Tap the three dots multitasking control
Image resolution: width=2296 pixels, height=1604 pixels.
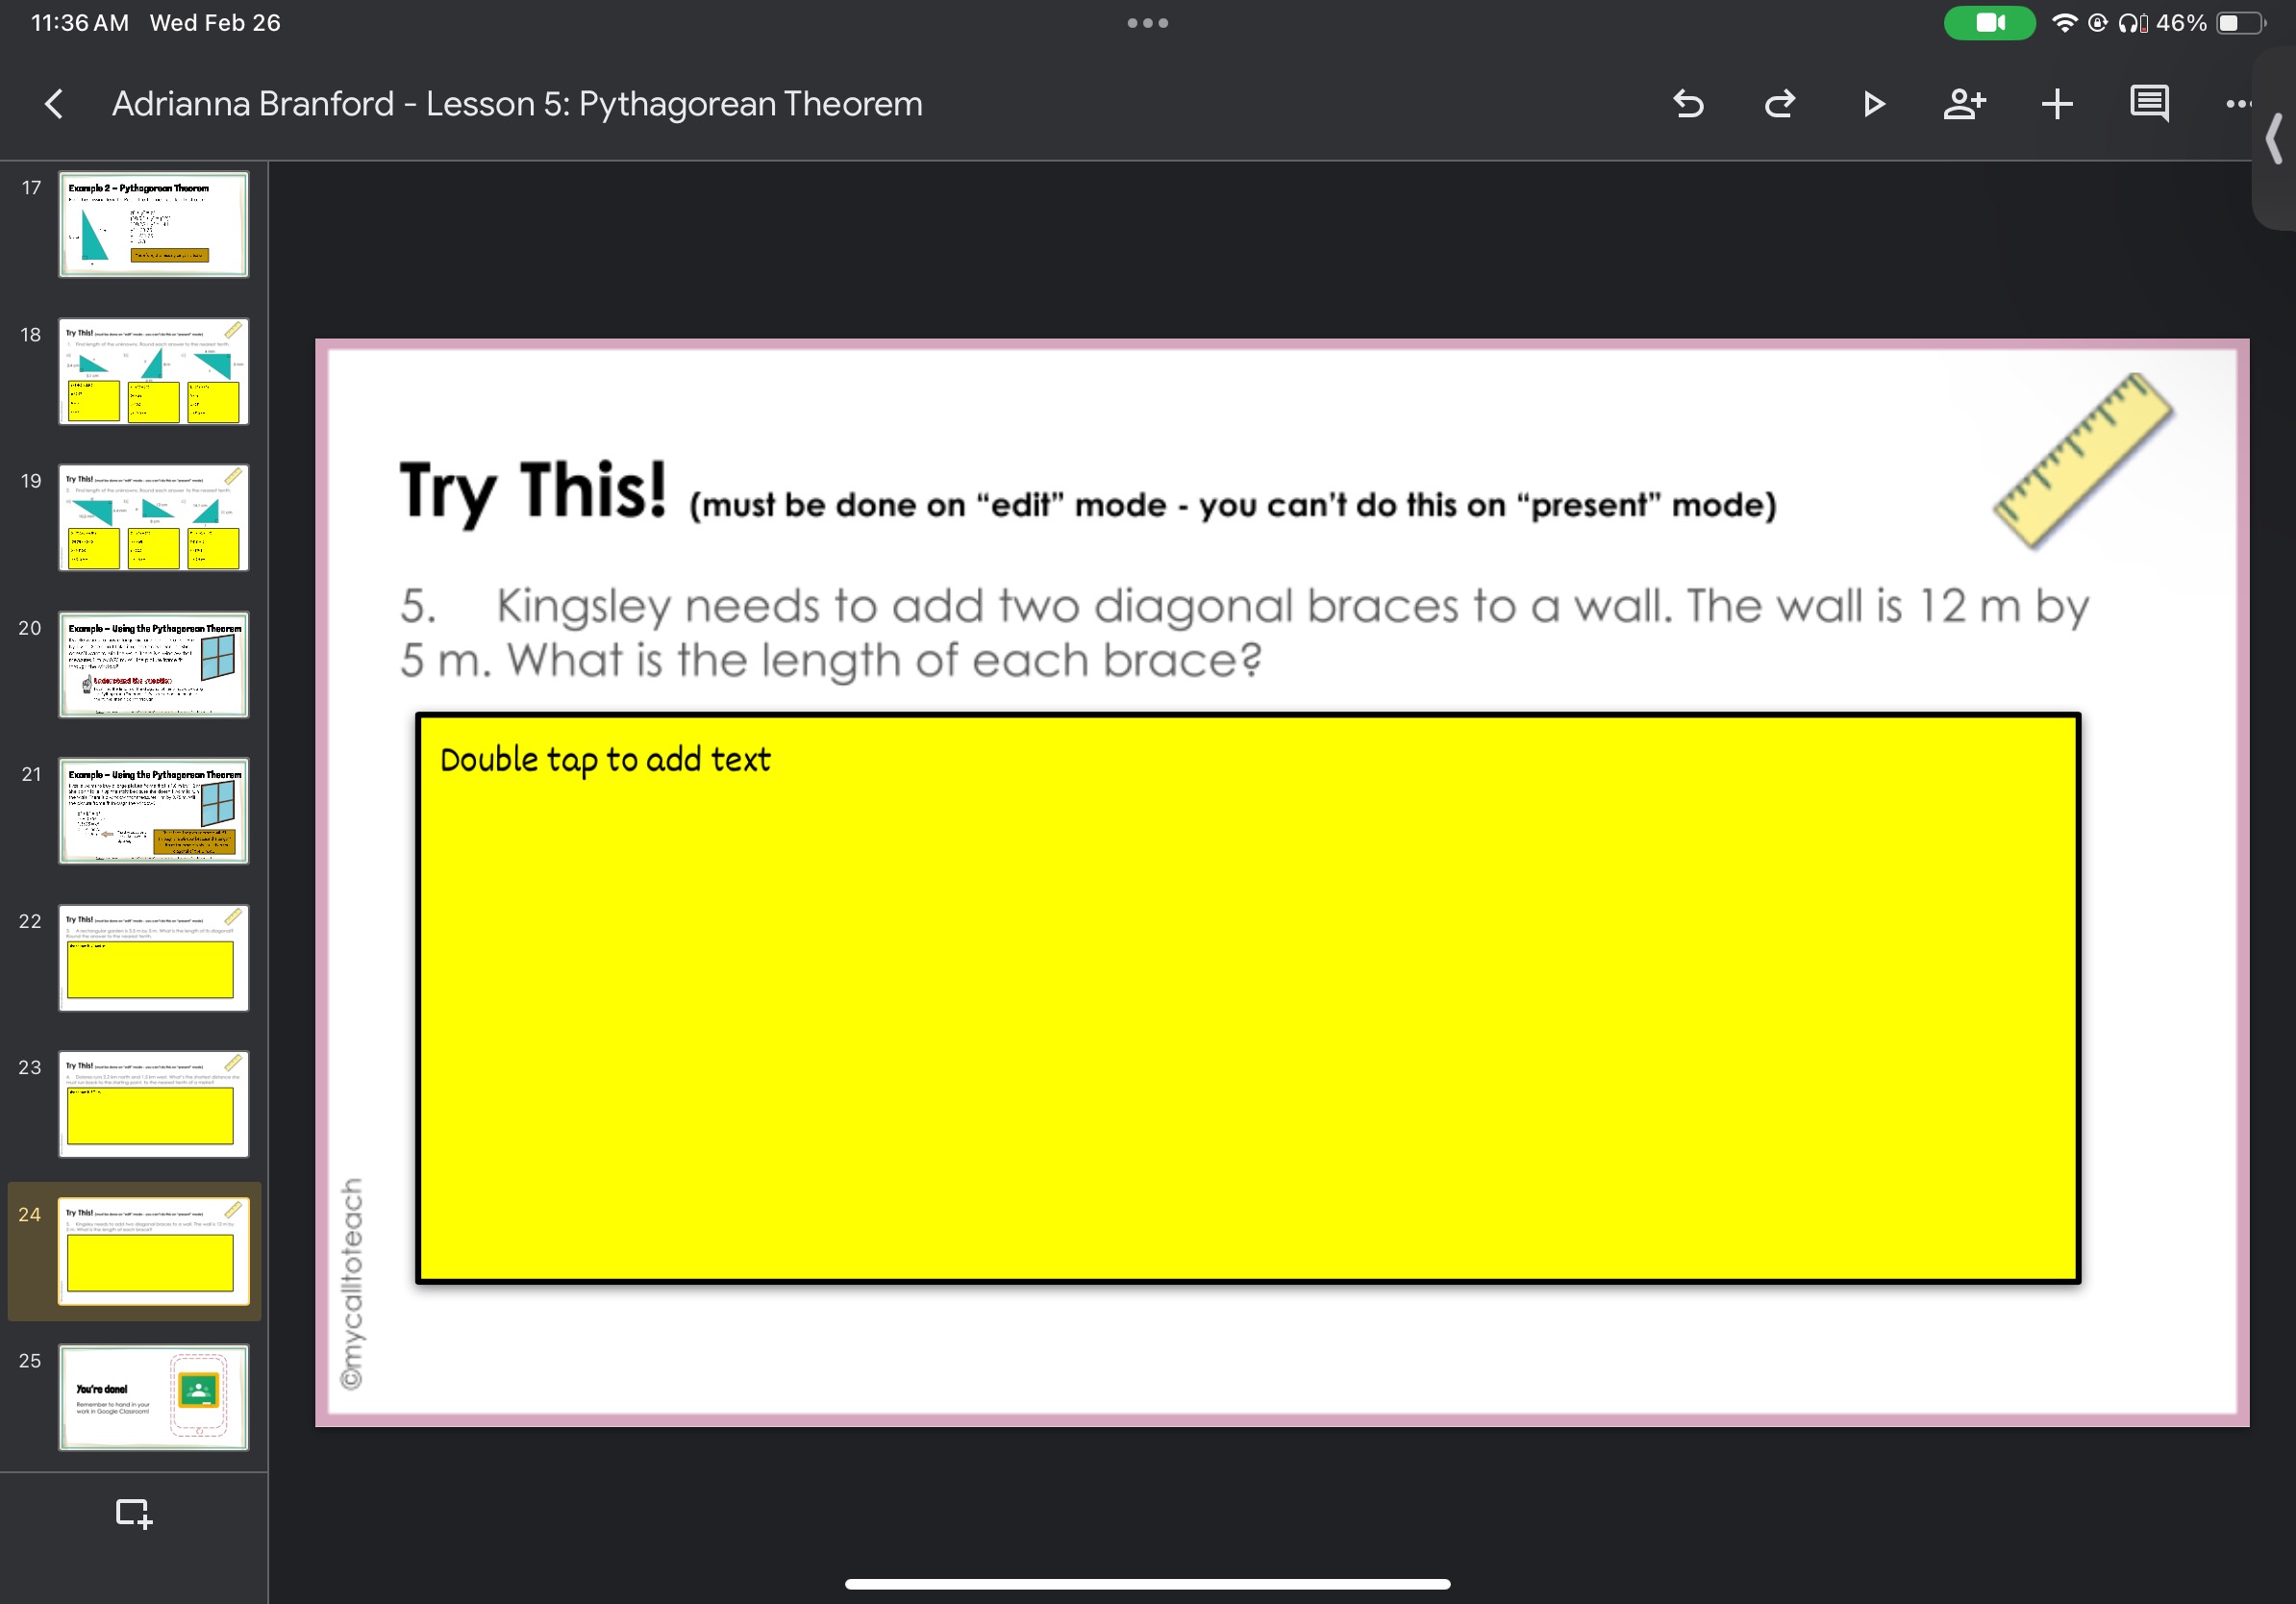coord(1148,23)
